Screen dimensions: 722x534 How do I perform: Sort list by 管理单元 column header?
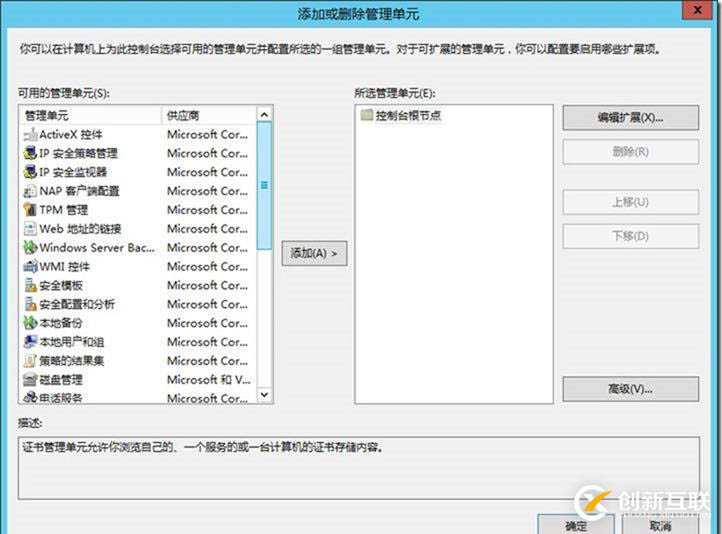tap(90, 115)
